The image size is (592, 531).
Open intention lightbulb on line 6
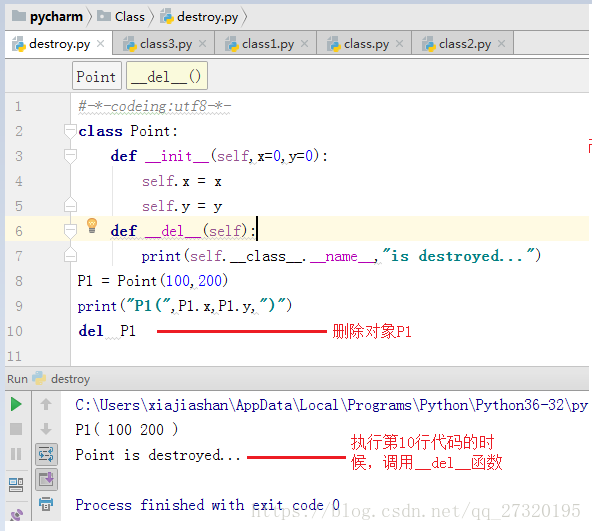[92, 226]
